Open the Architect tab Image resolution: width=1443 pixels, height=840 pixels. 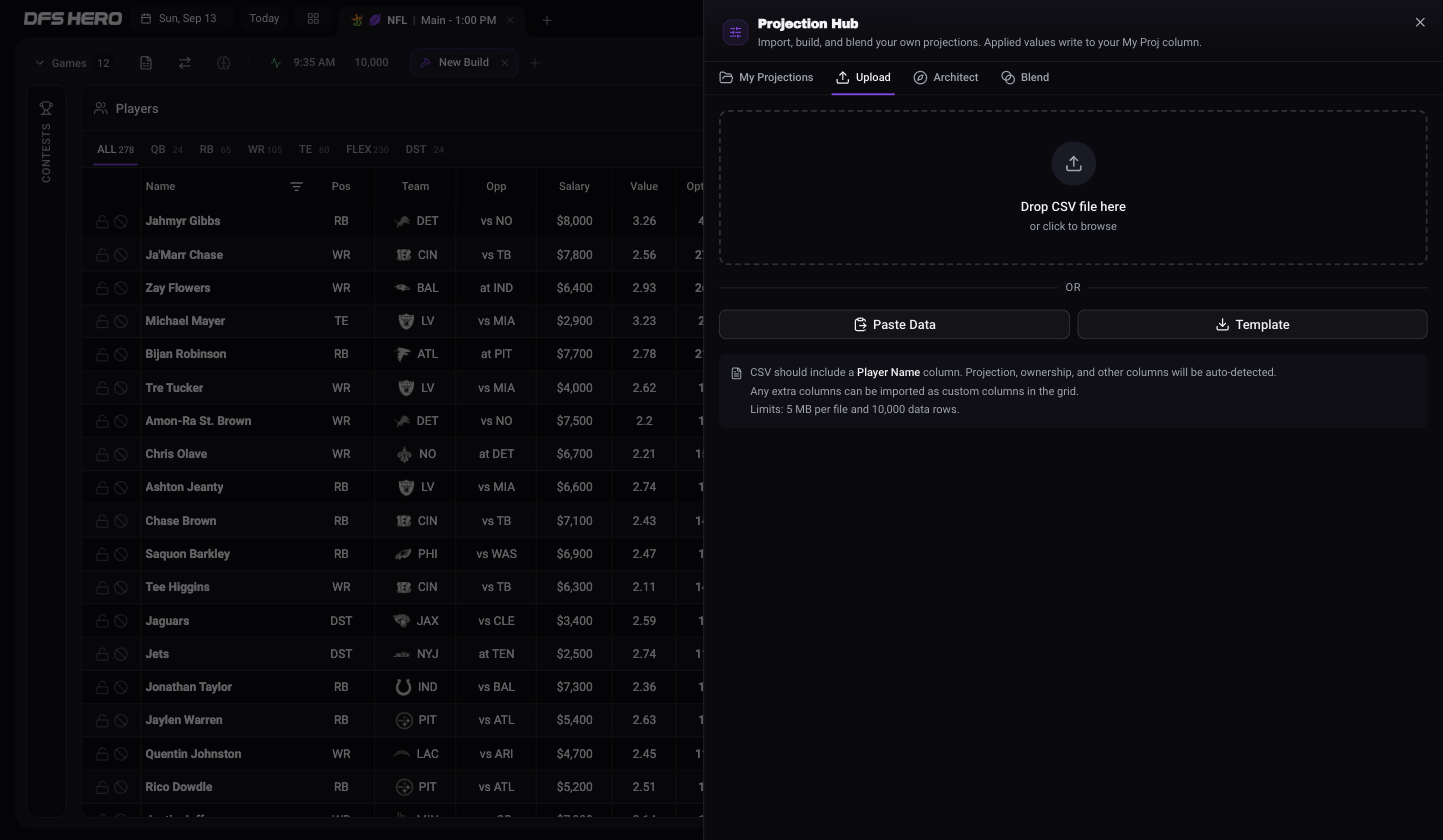[x=946, y=77]
